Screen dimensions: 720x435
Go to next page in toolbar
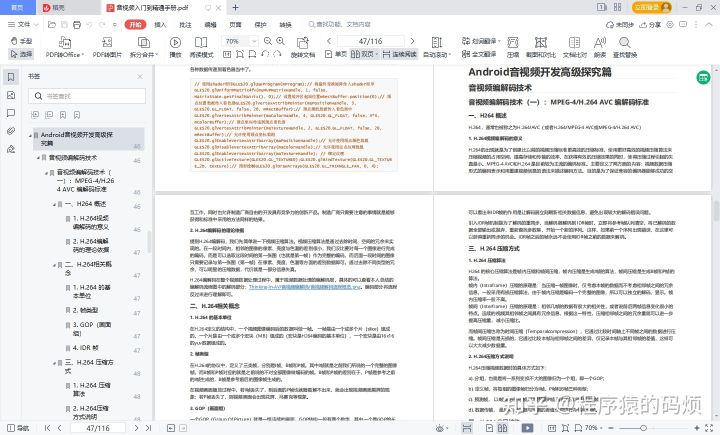412,41
